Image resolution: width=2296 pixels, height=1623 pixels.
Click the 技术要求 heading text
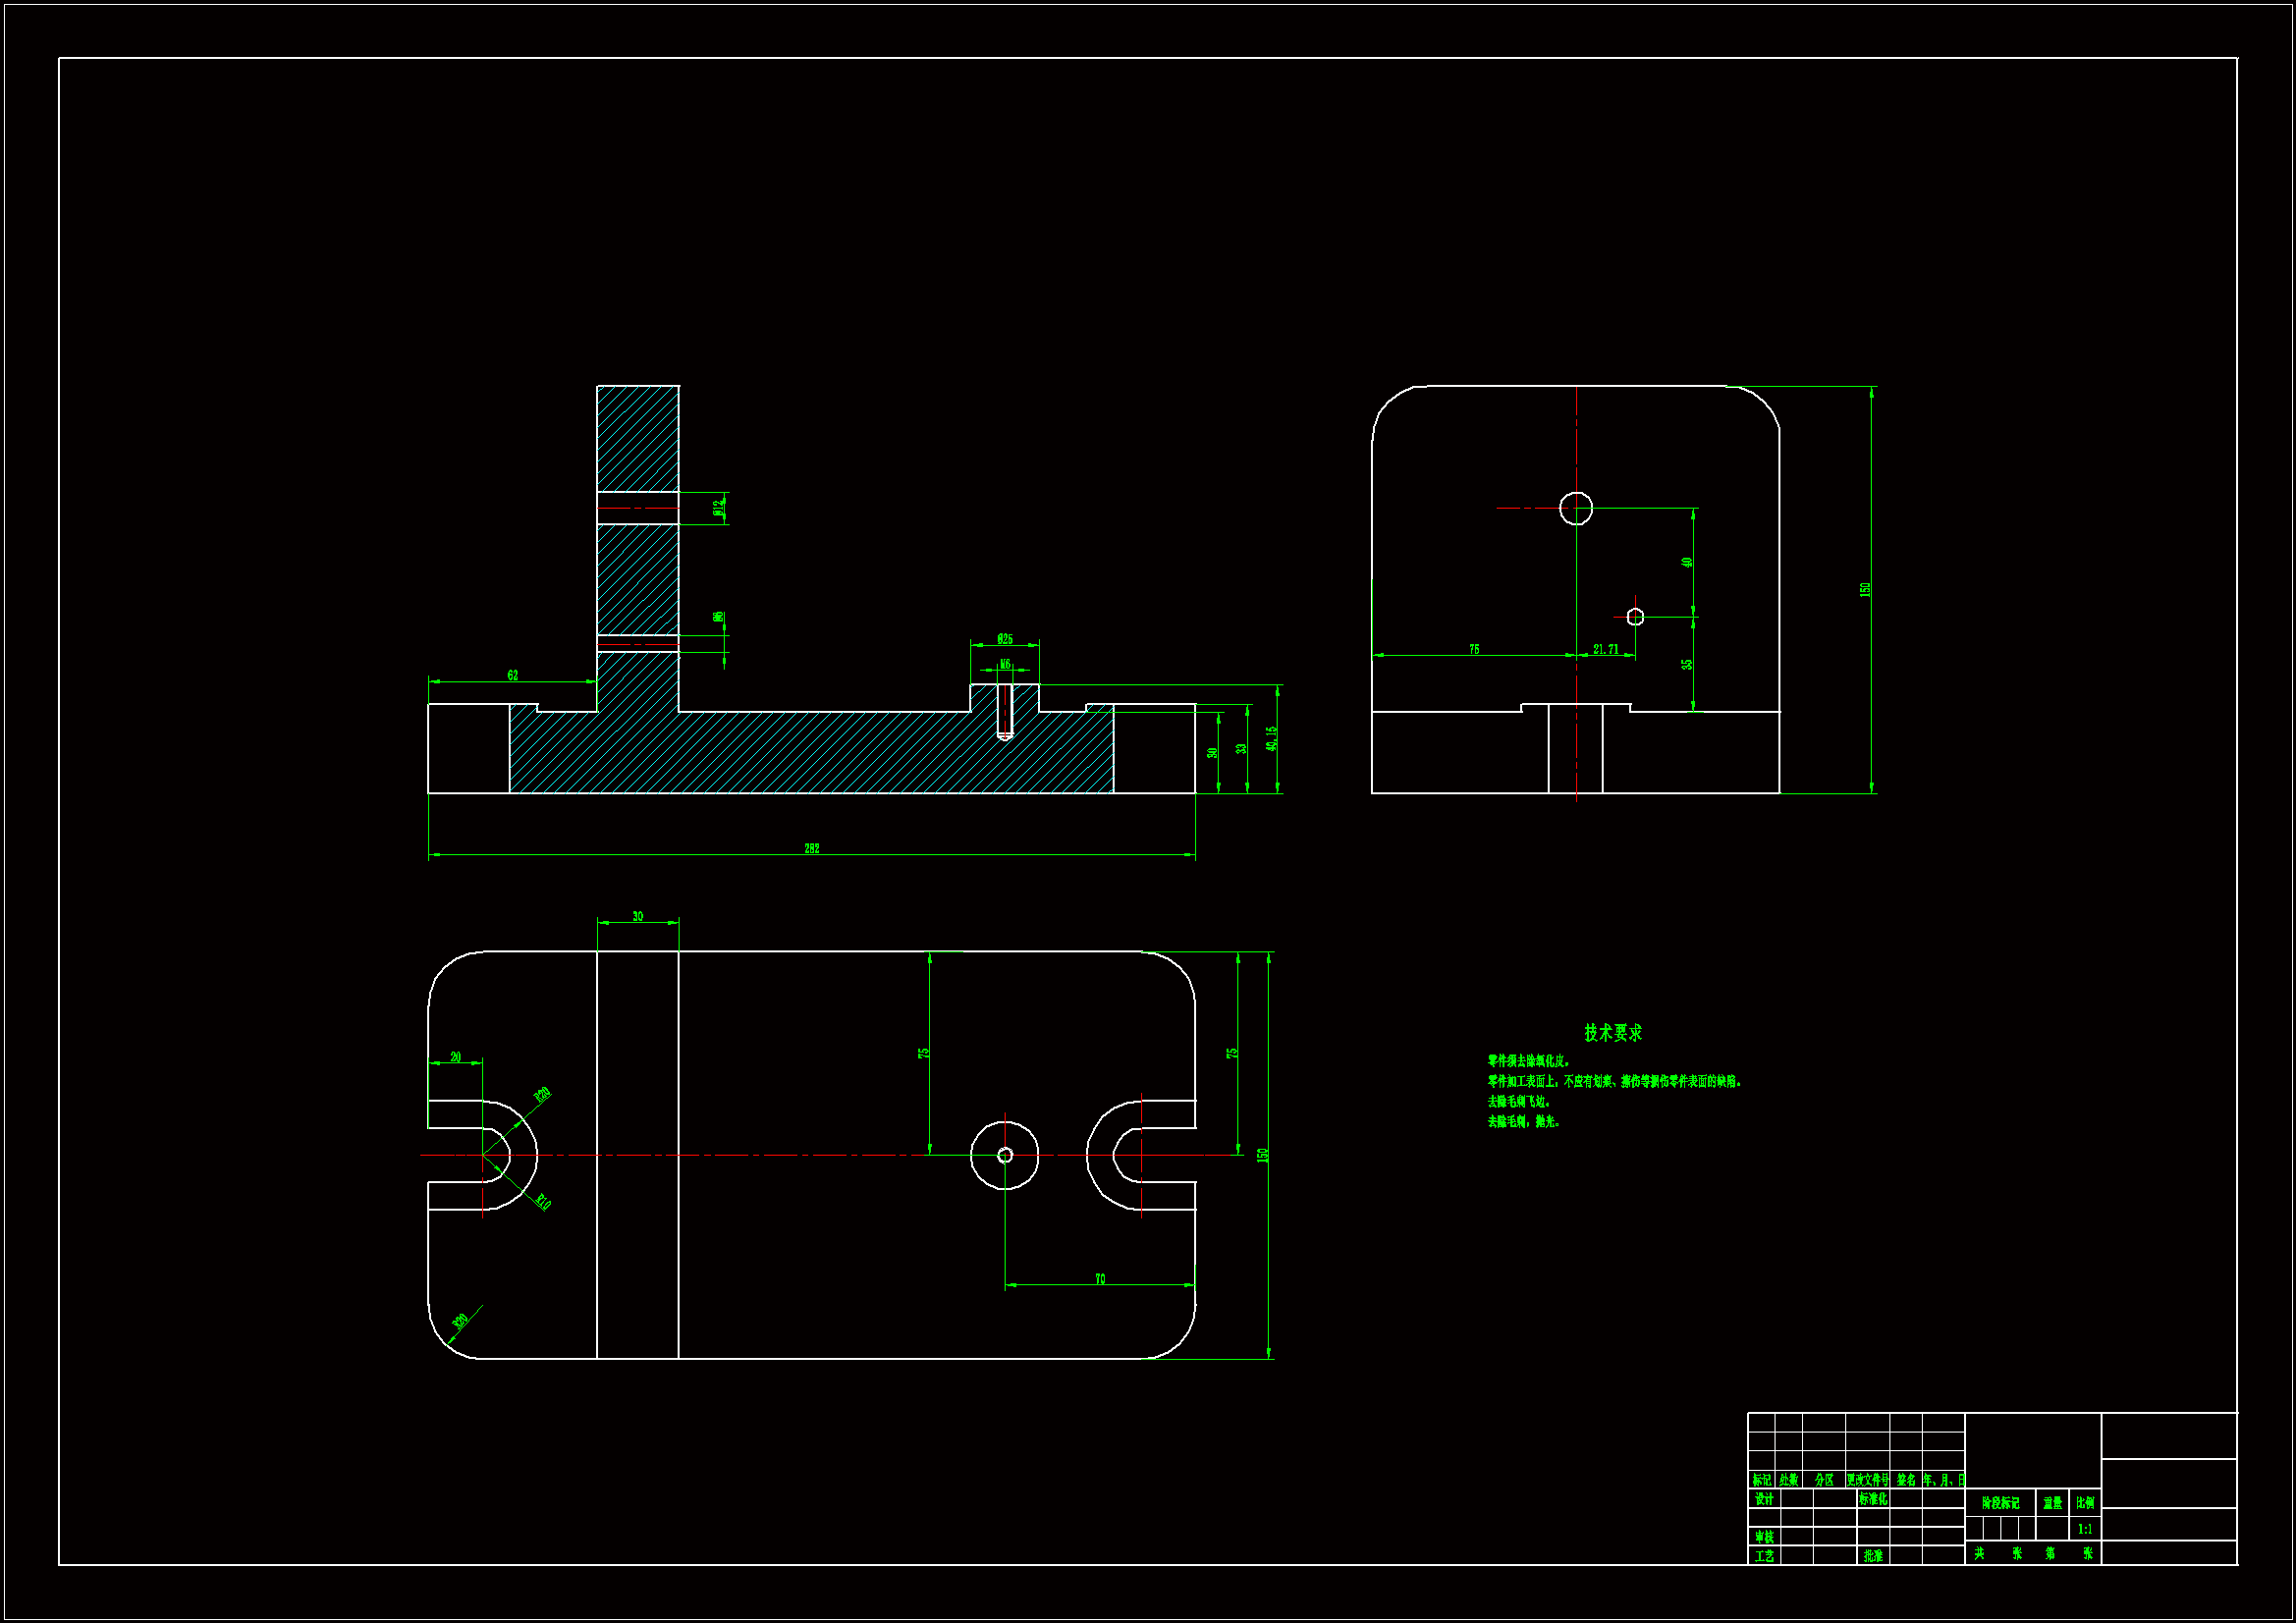[x=1612, y=1033]
